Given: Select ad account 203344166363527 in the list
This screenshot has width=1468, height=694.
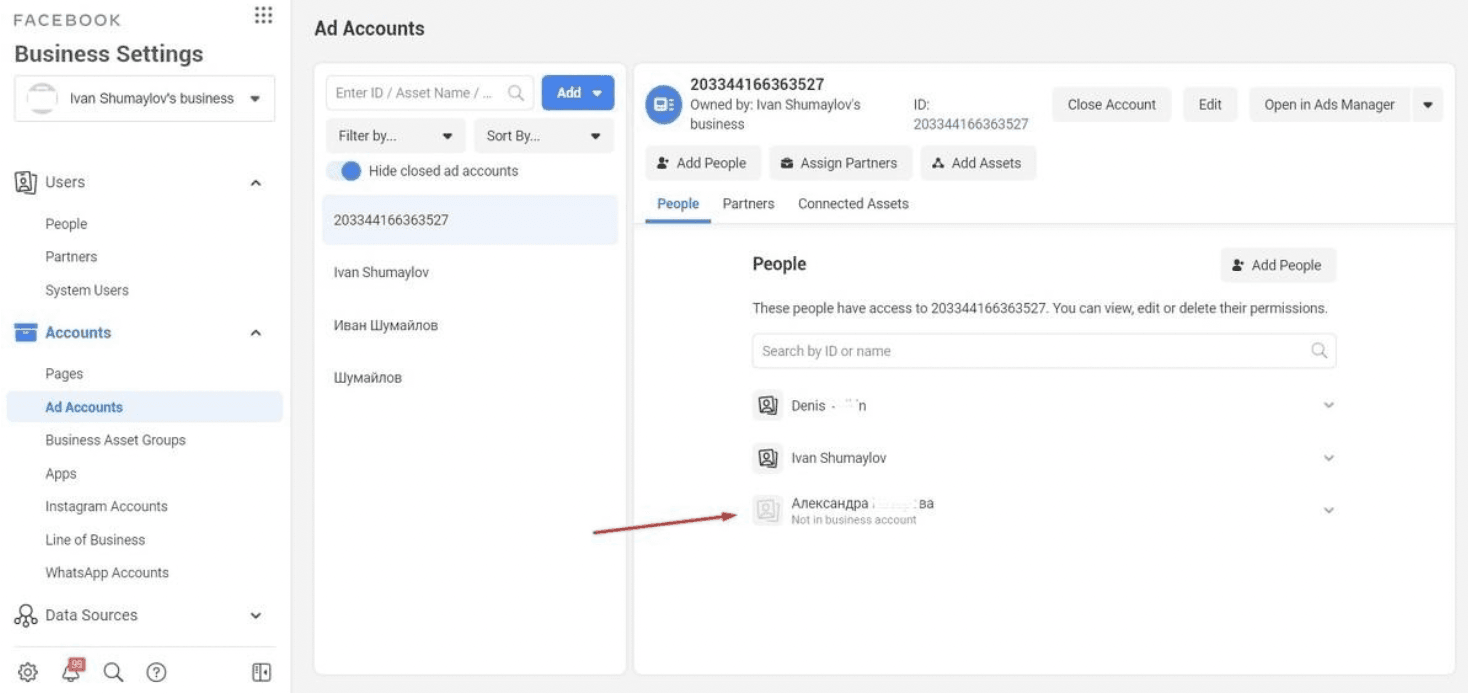Looking at the screenshot, I should [x=470, y=220].
